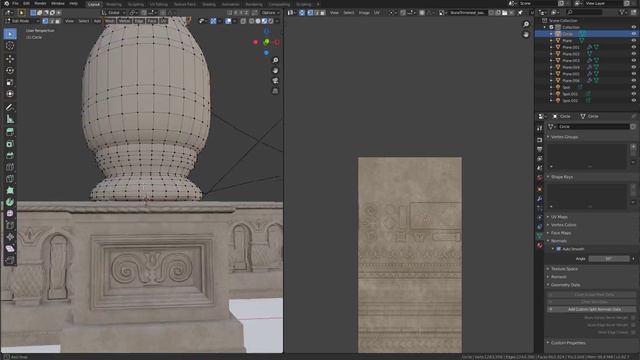This screenshot has width=640, height=360.
Task: Toggle the viewport camera view icon
Action: [x=276, y=81]
